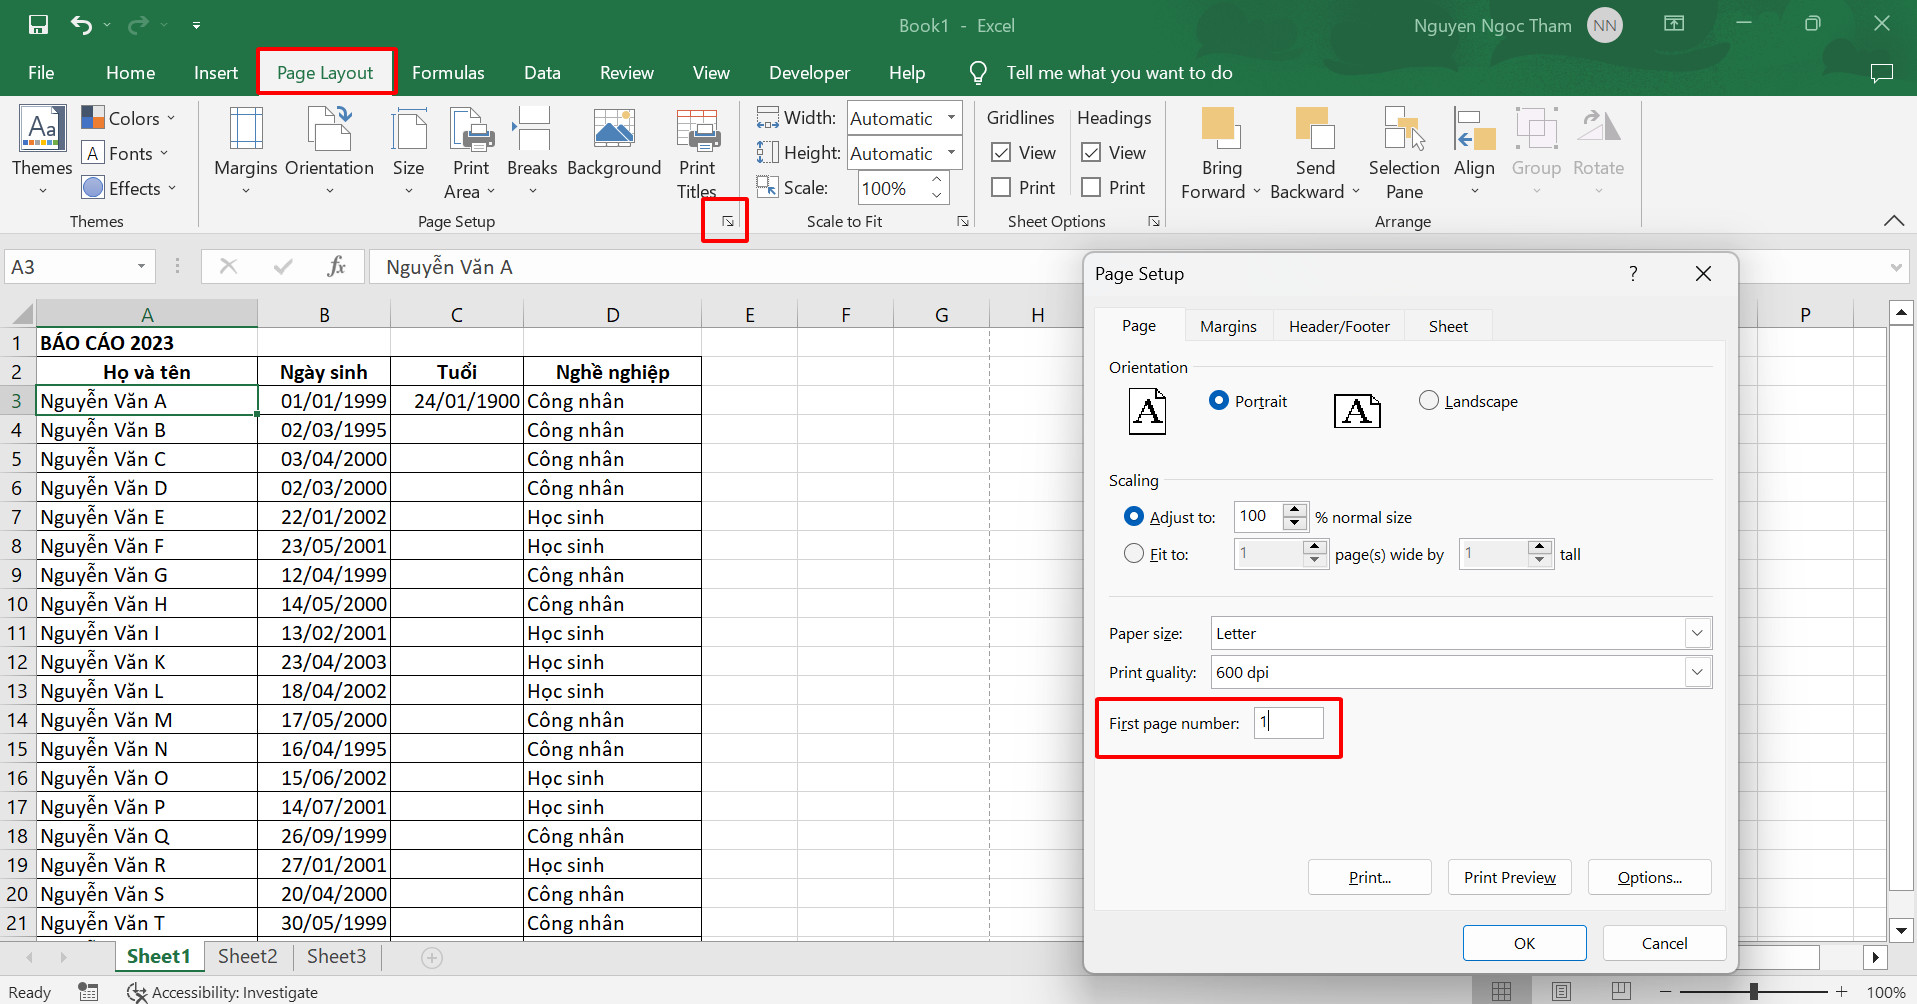Select the Fit to scaling option
The image size is (1917, 1004).
pos(1134,554)
